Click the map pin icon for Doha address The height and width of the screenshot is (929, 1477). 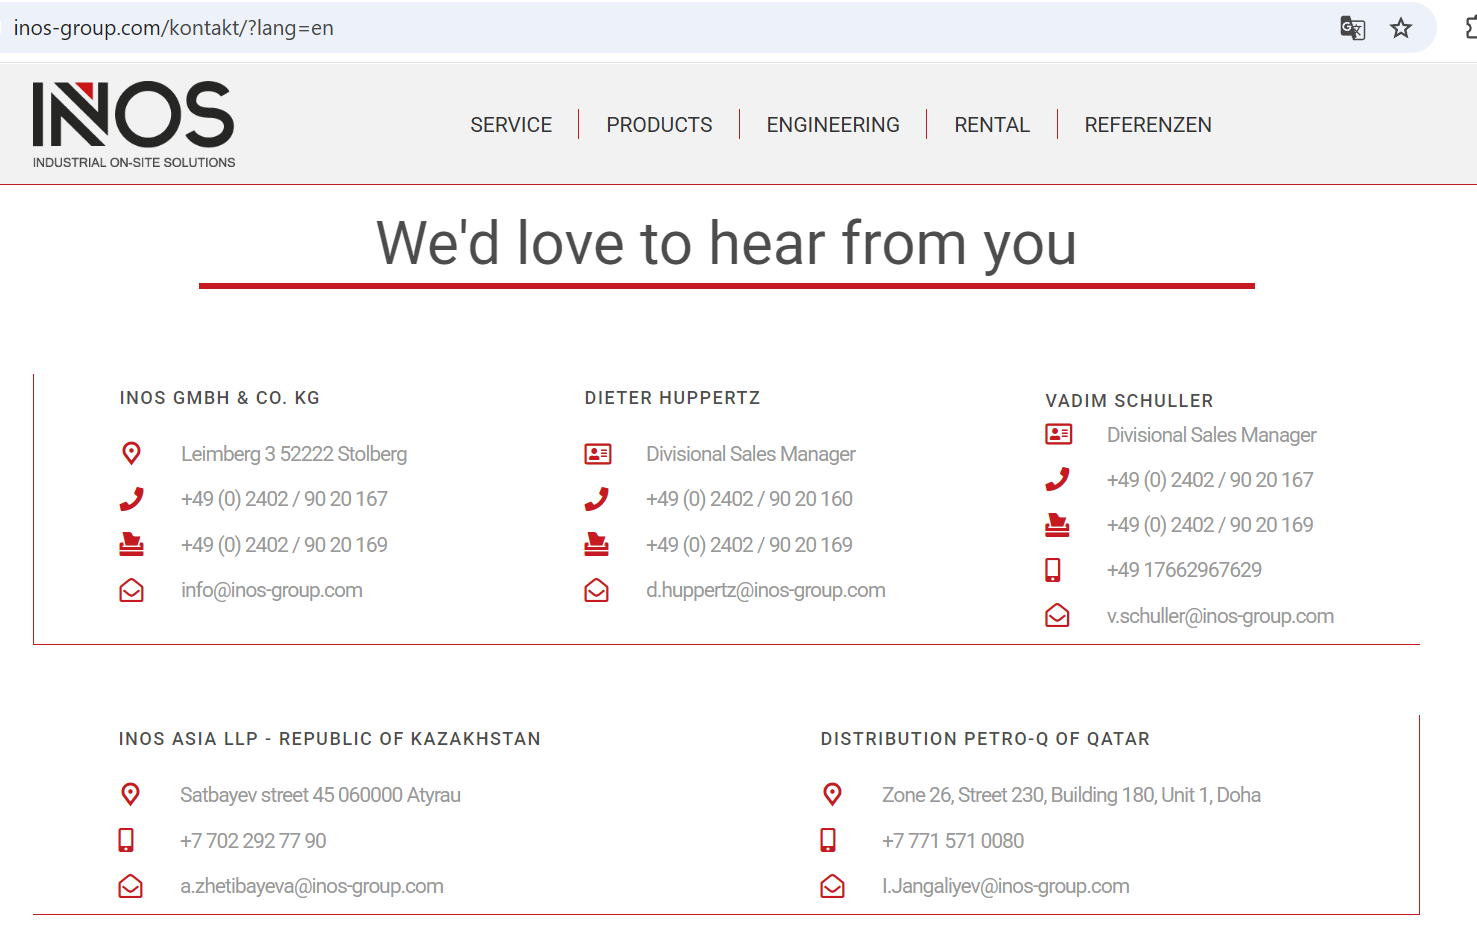click(x=832, y=795)
